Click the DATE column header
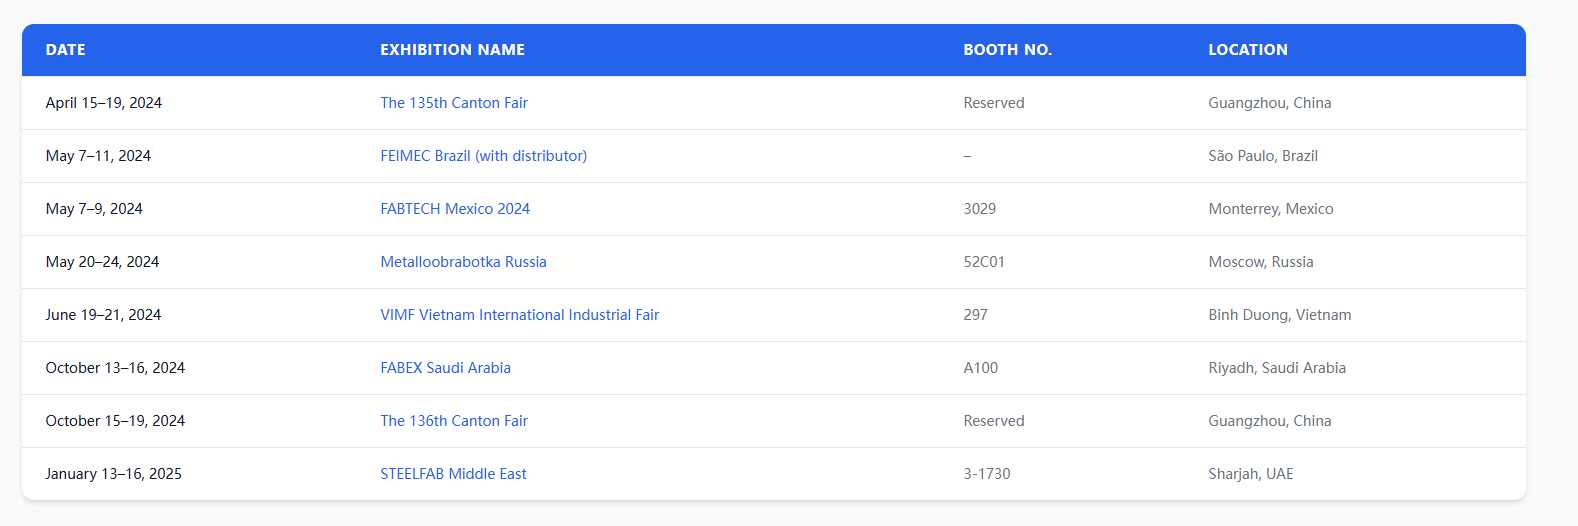This screenshot has height=526, width=1578. (66, 50)
